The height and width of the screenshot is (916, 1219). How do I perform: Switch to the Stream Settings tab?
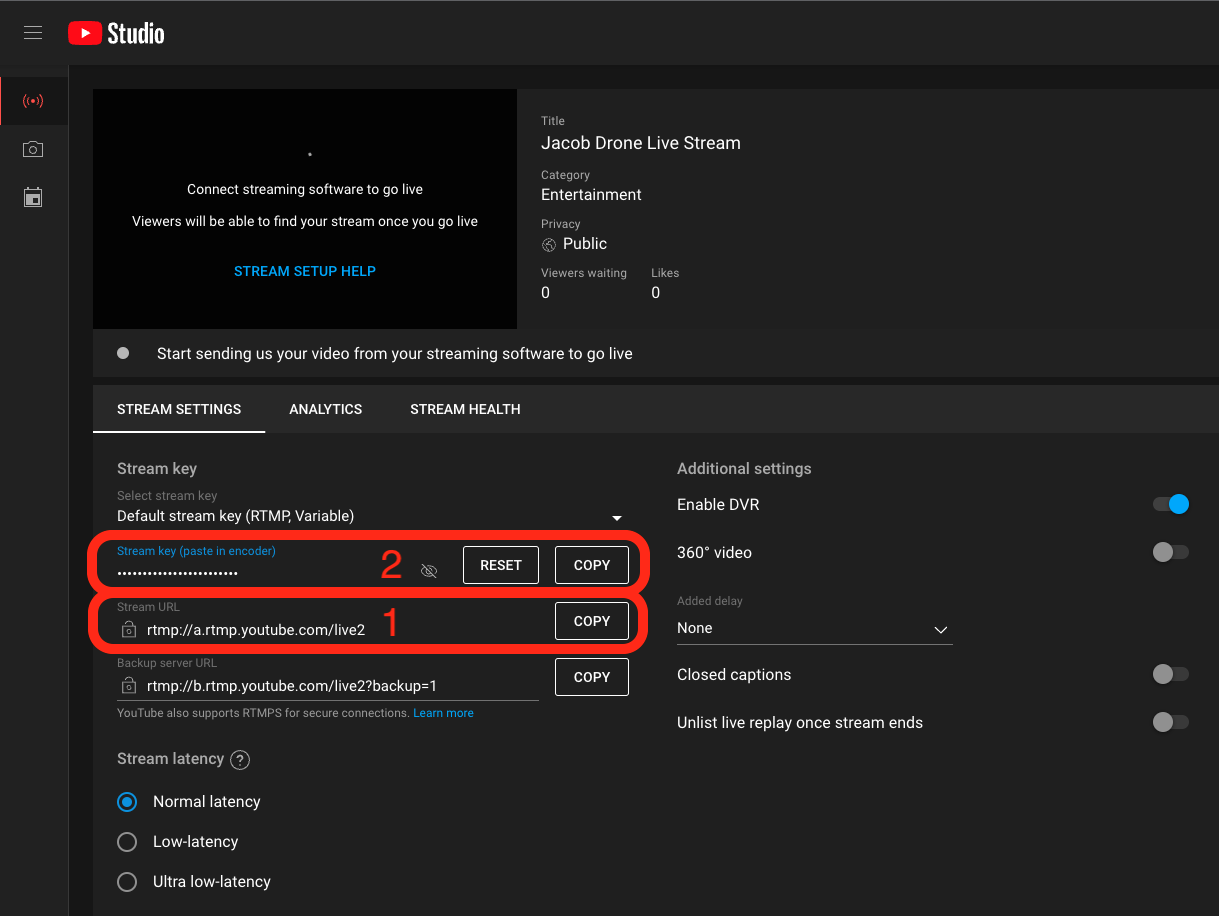coord(179,409)
